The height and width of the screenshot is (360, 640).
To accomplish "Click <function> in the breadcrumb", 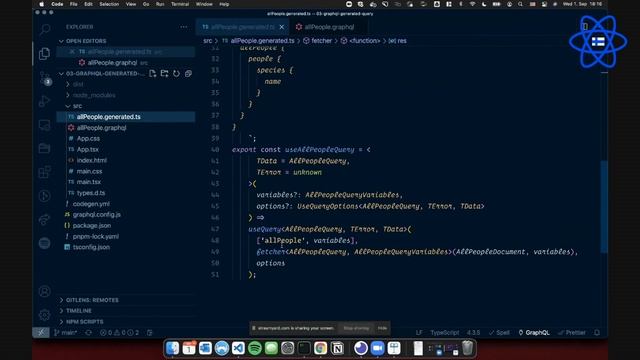I will click(364, 41).
